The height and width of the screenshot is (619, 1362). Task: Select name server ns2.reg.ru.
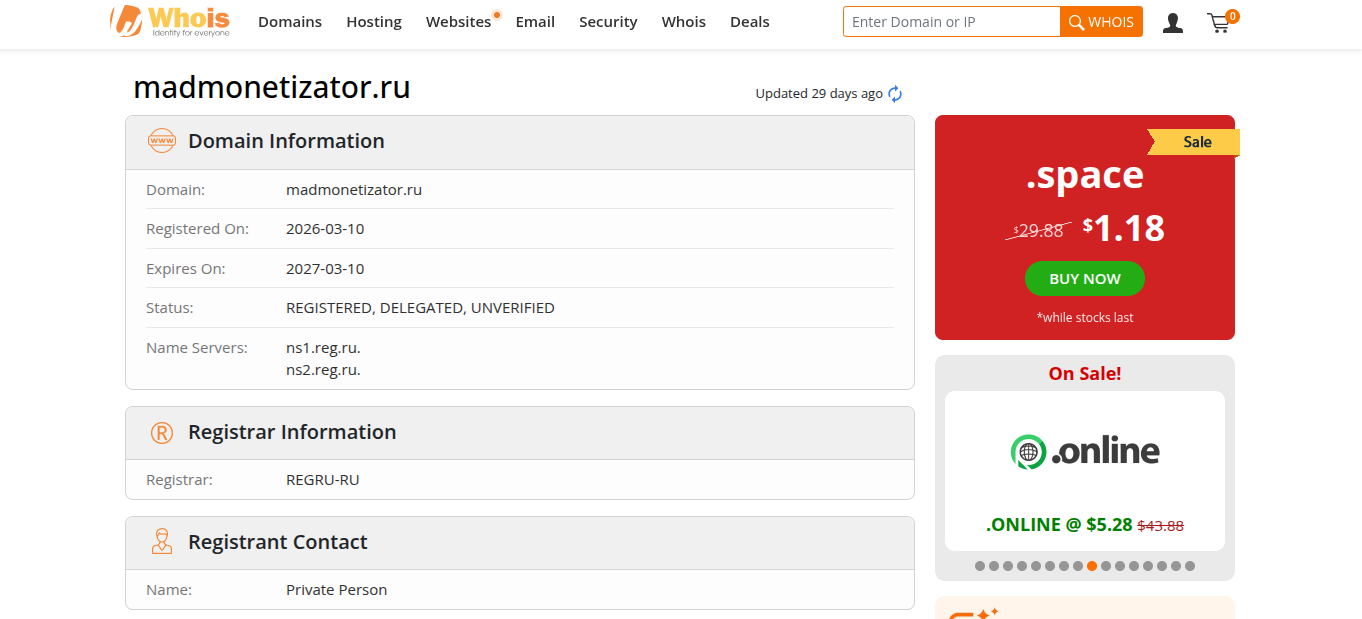coord(323,370)
